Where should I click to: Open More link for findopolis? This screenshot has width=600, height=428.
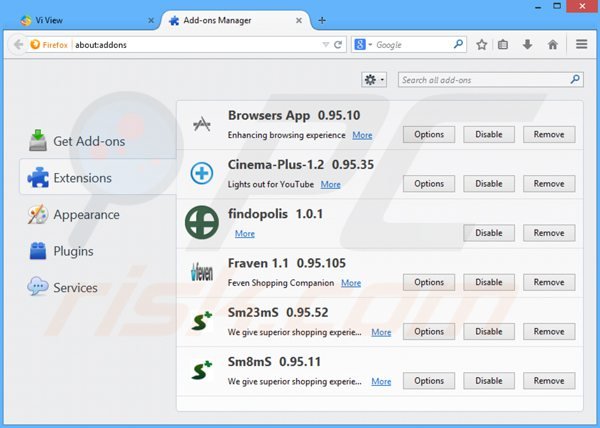point(245,233)
